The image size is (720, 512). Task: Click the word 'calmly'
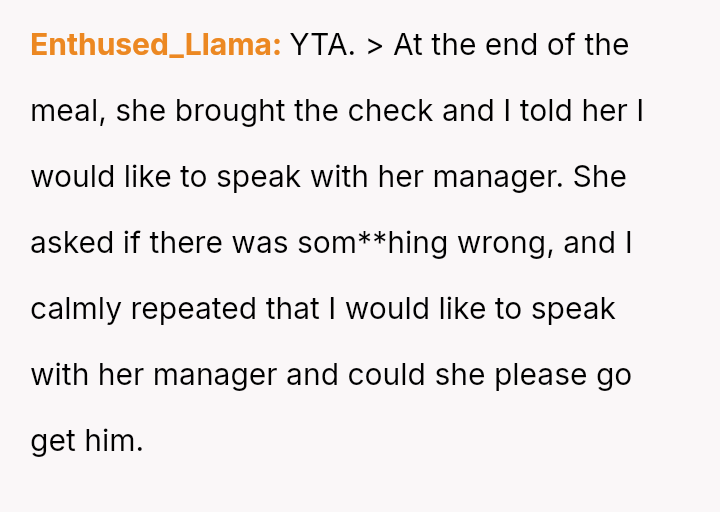76,309
